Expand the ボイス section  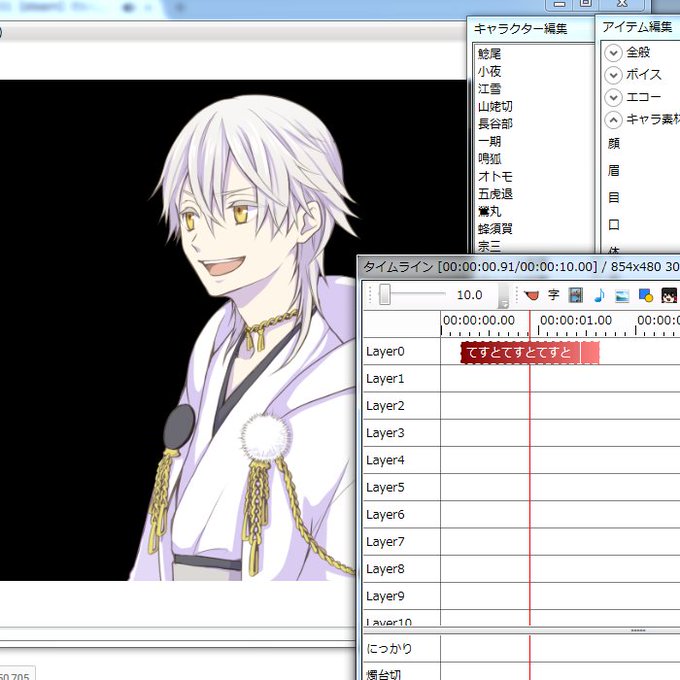pos(613,75)
